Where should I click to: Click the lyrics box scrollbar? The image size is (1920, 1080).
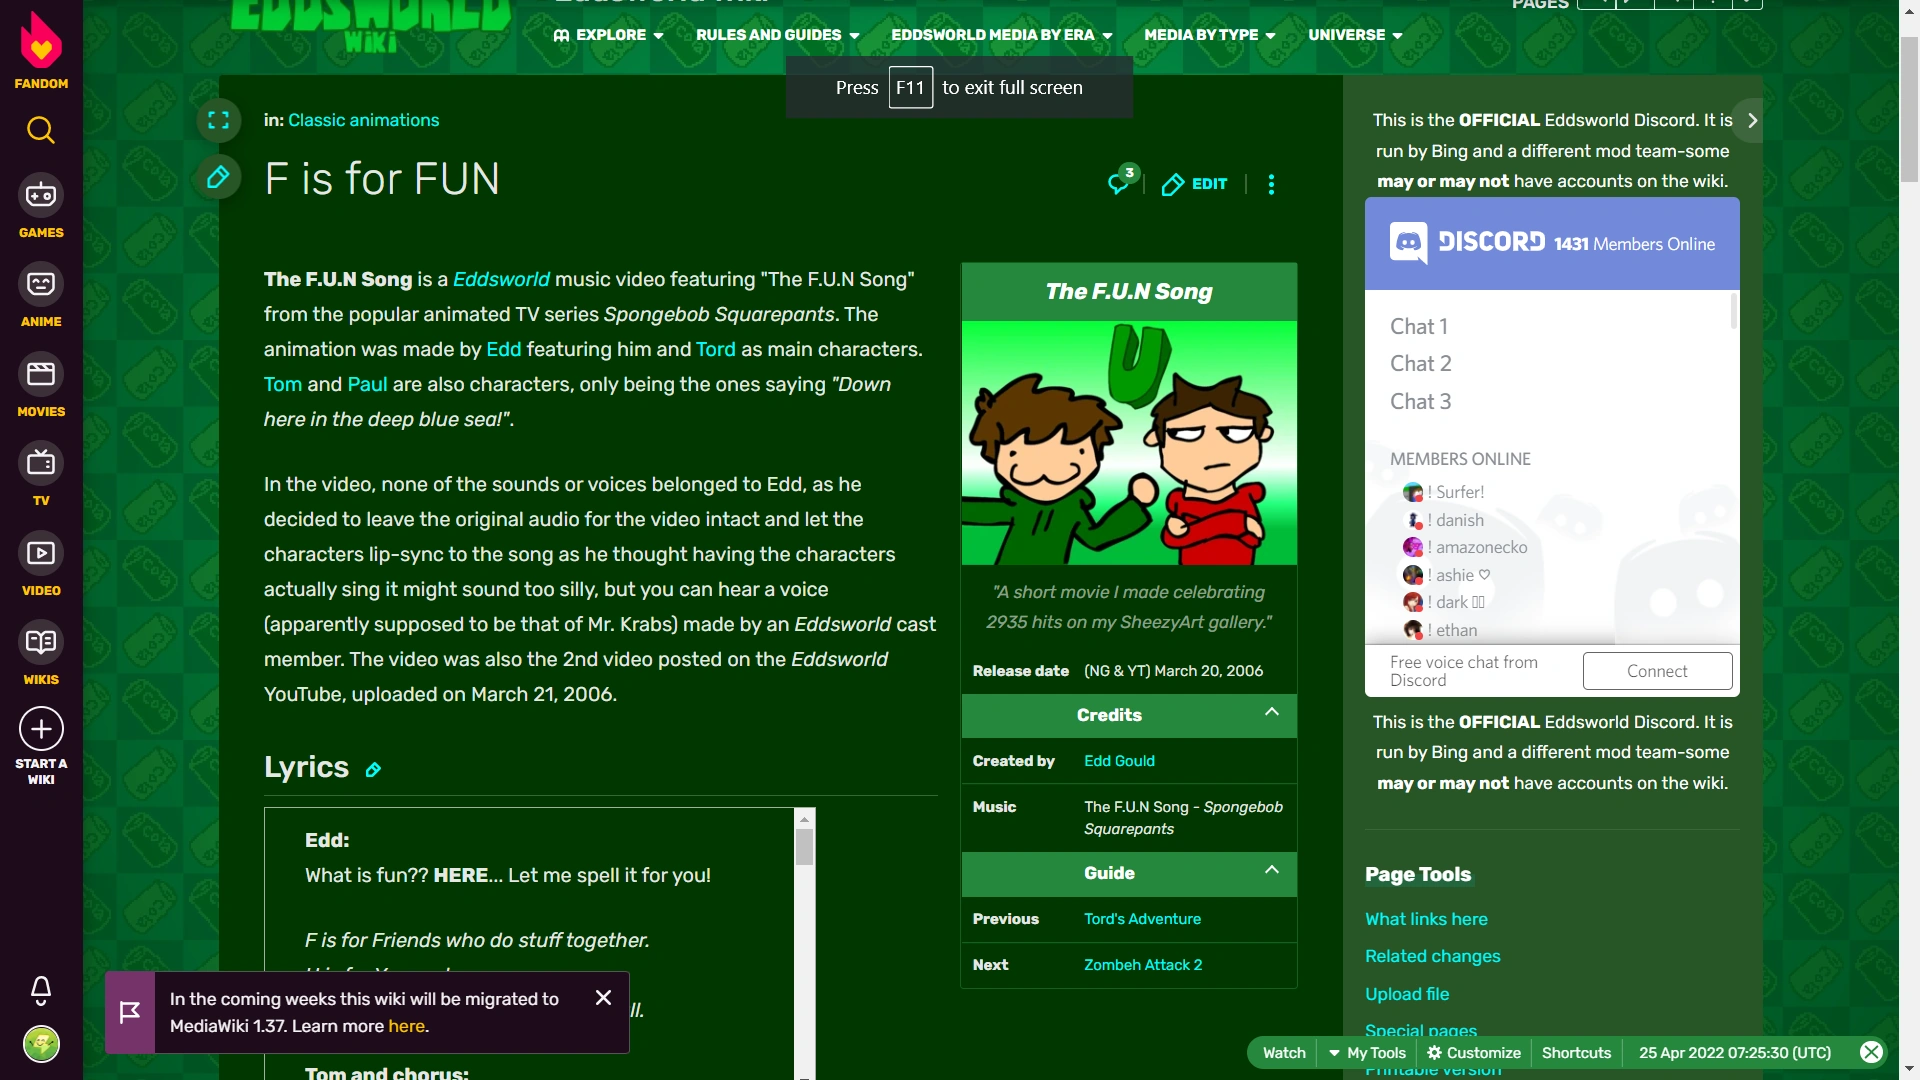tap(804, 847)
